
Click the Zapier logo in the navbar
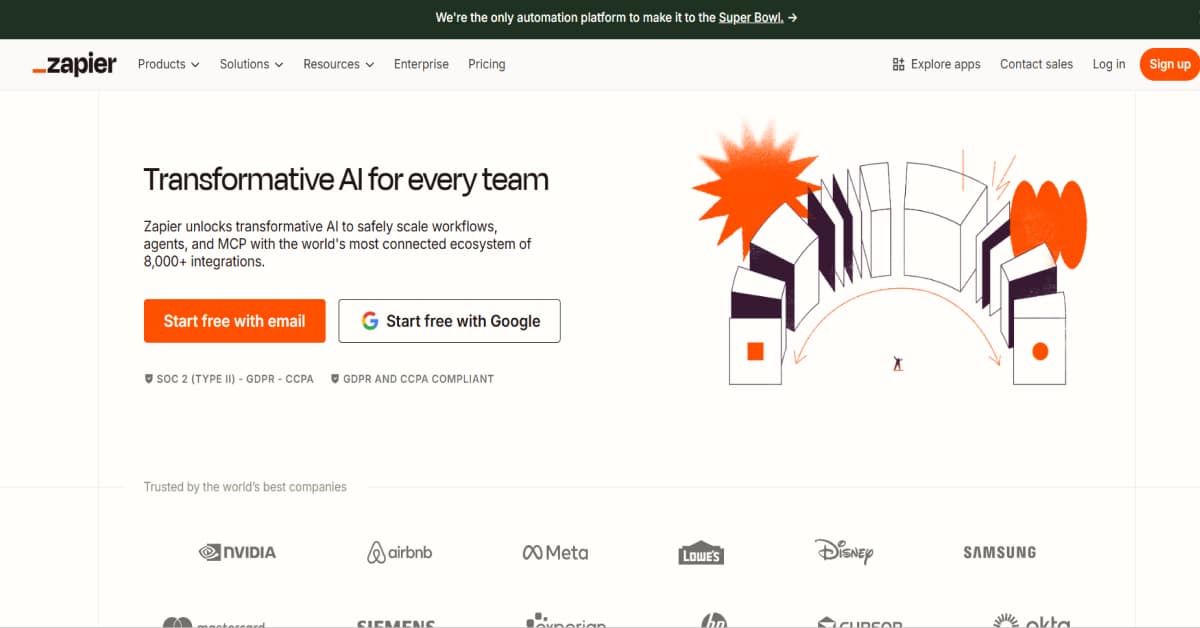tap(74, 64)
